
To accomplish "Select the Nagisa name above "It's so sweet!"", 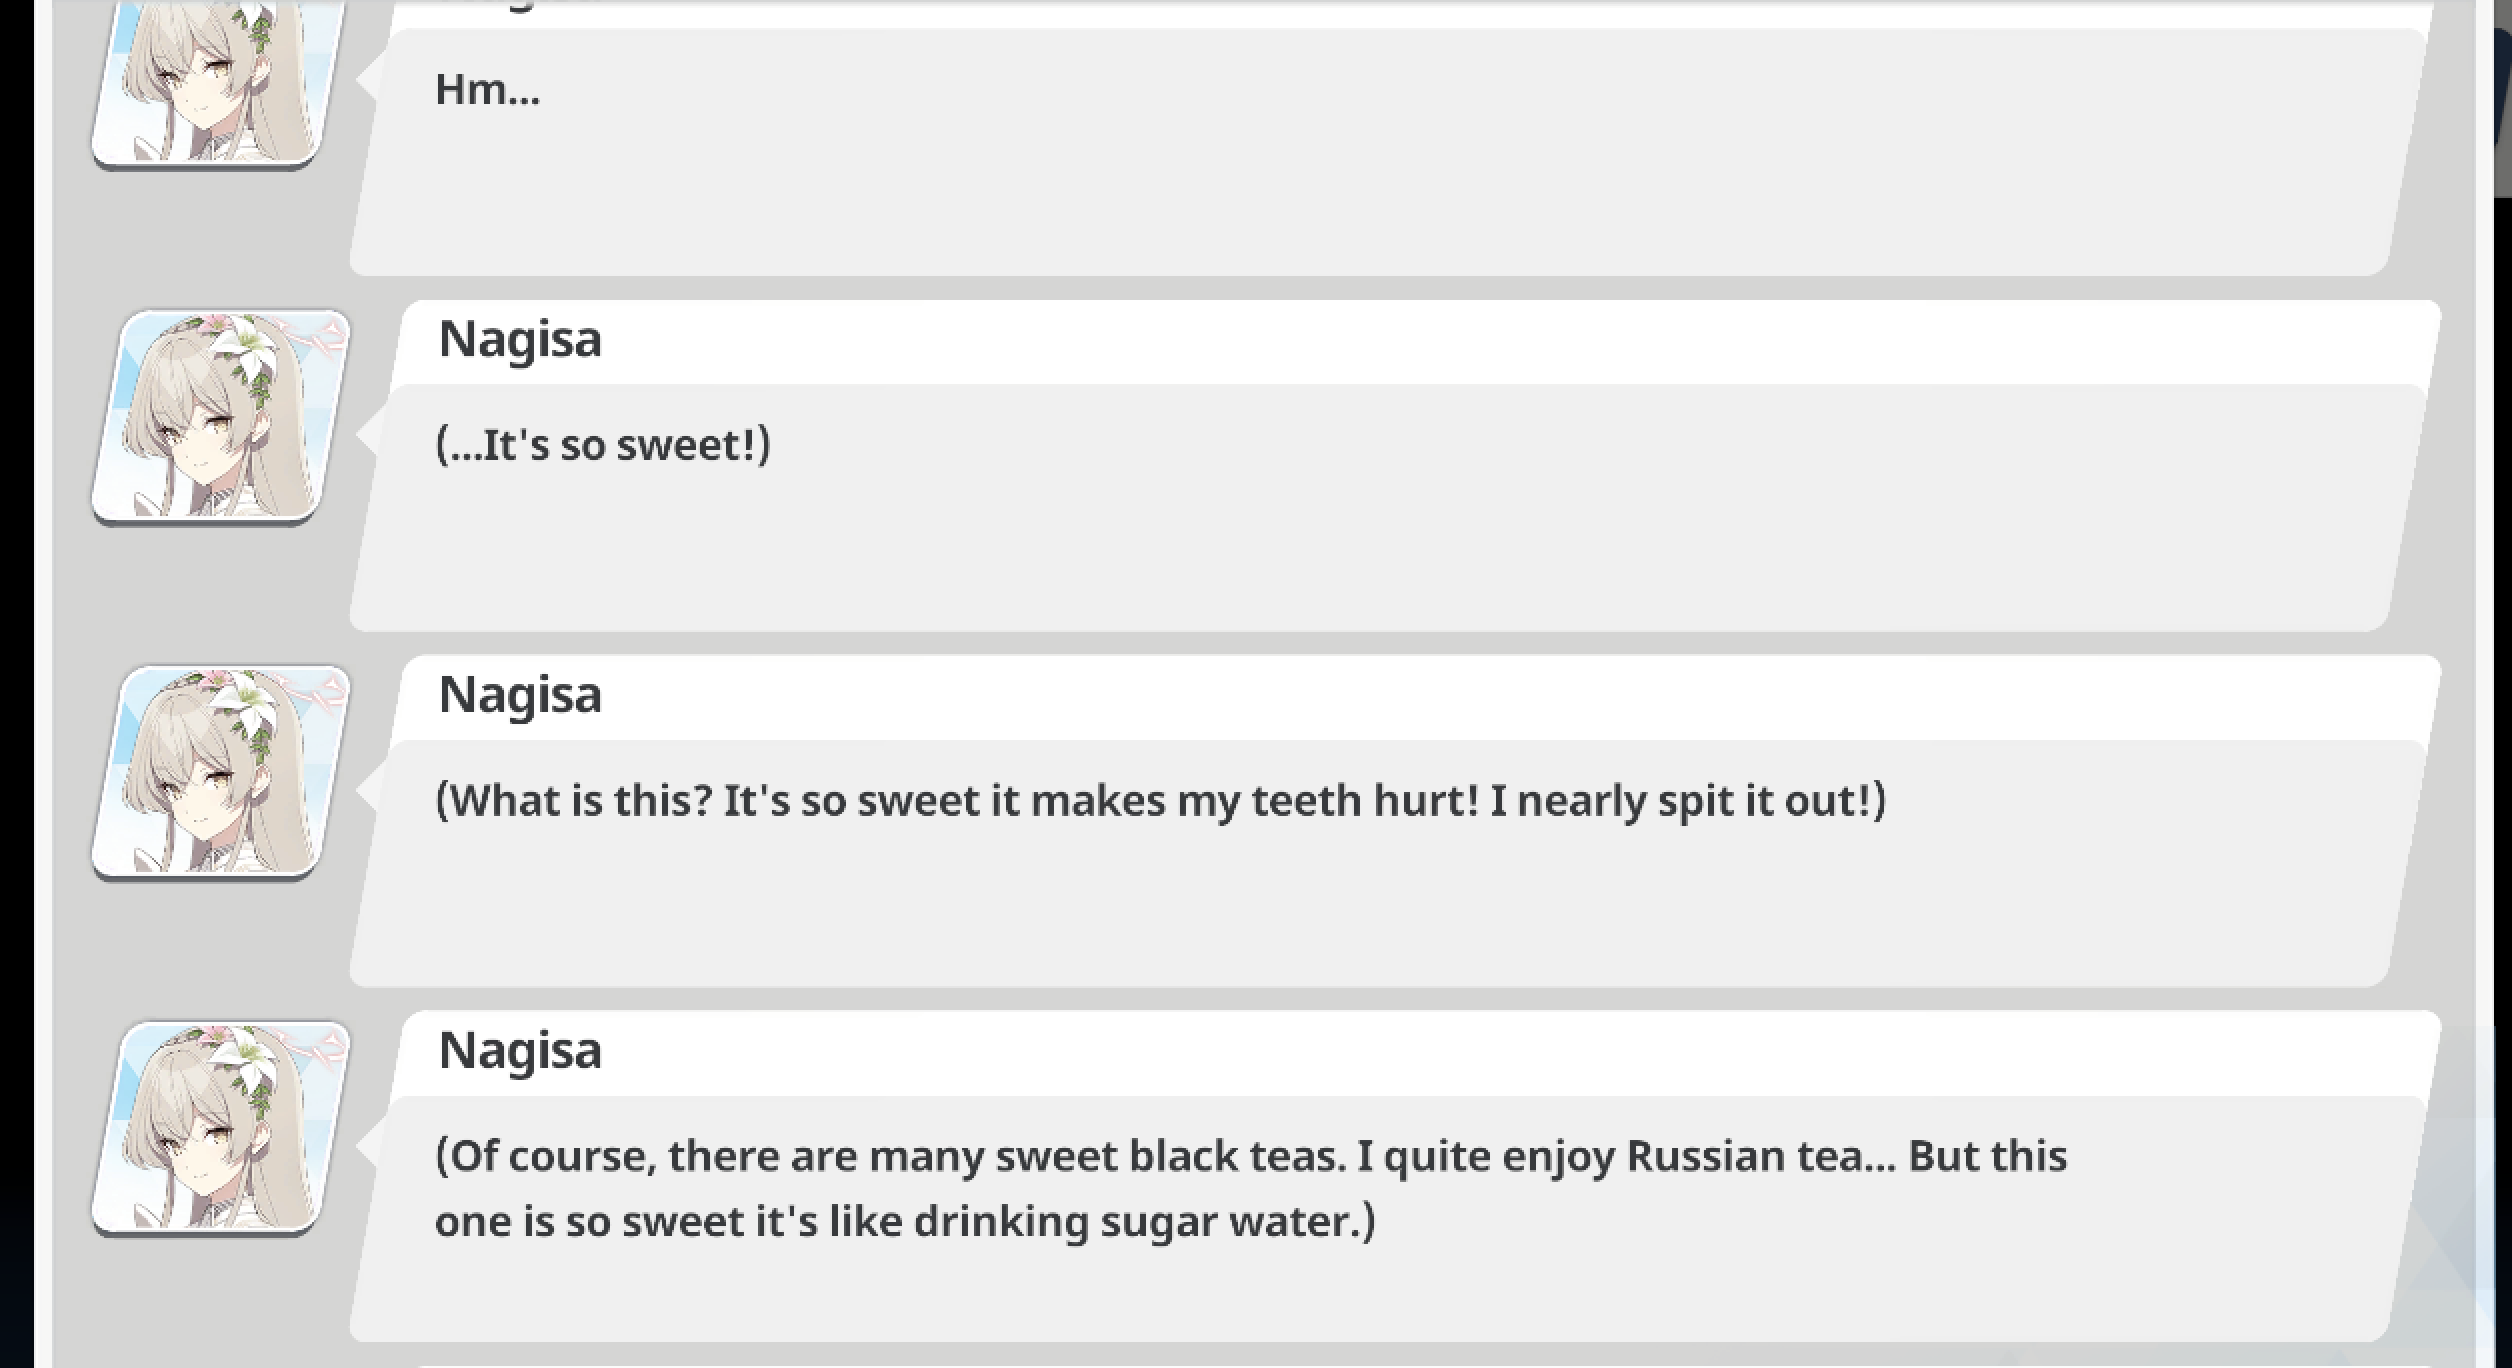I will click(520, 339).
